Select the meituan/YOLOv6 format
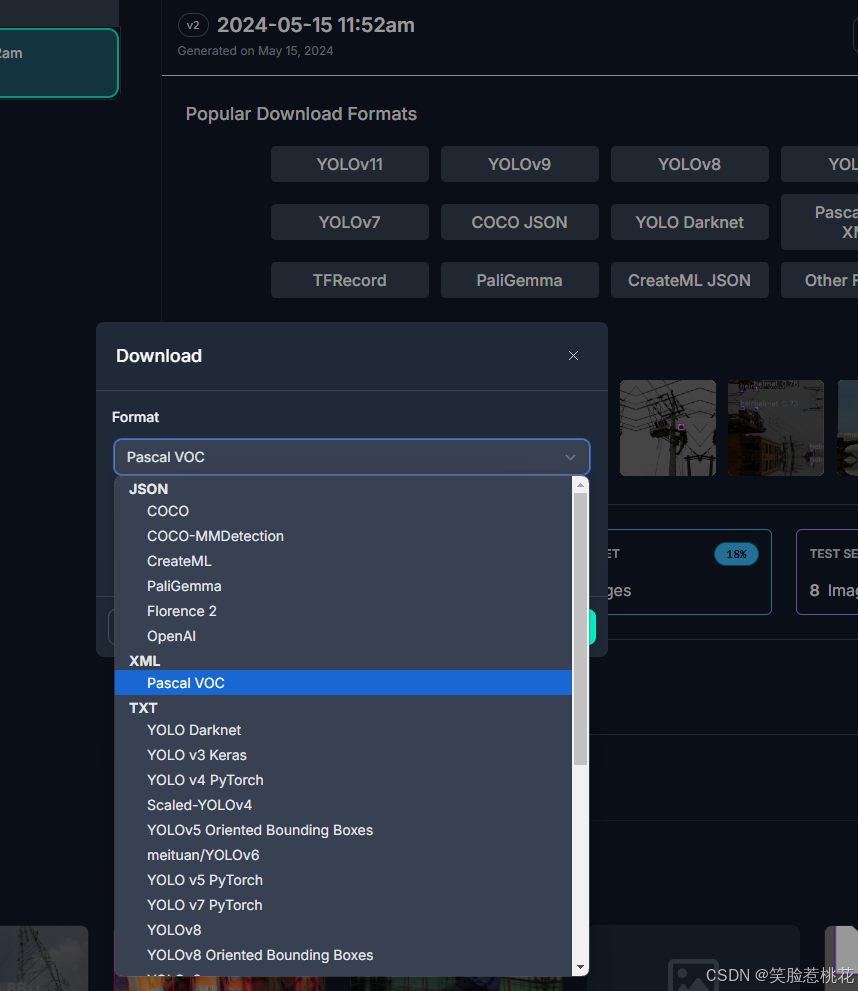The image size is (858, 991). (343, 855)
